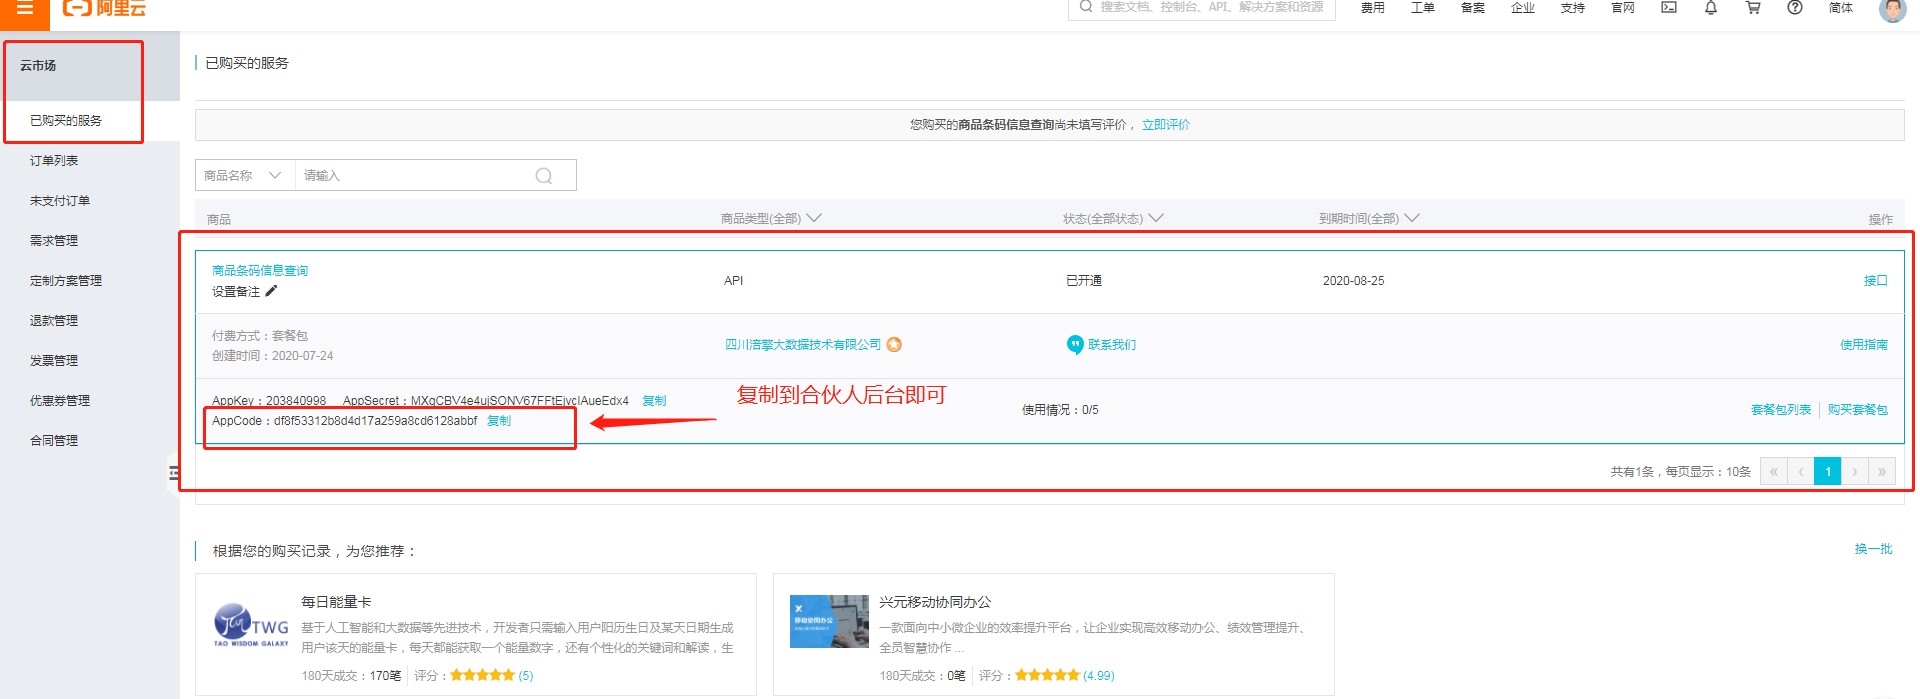
Task: Select 需求管理 in sidebar
Action: (54, 240)
